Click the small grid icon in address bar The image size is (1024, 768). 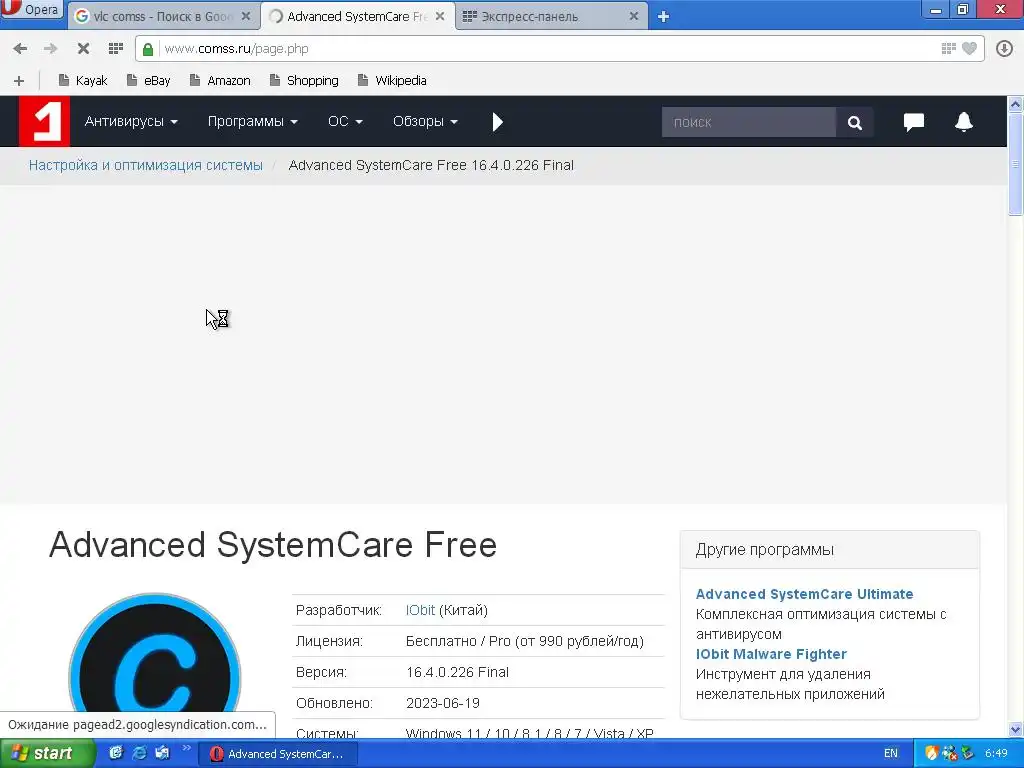tap(948, 48)
